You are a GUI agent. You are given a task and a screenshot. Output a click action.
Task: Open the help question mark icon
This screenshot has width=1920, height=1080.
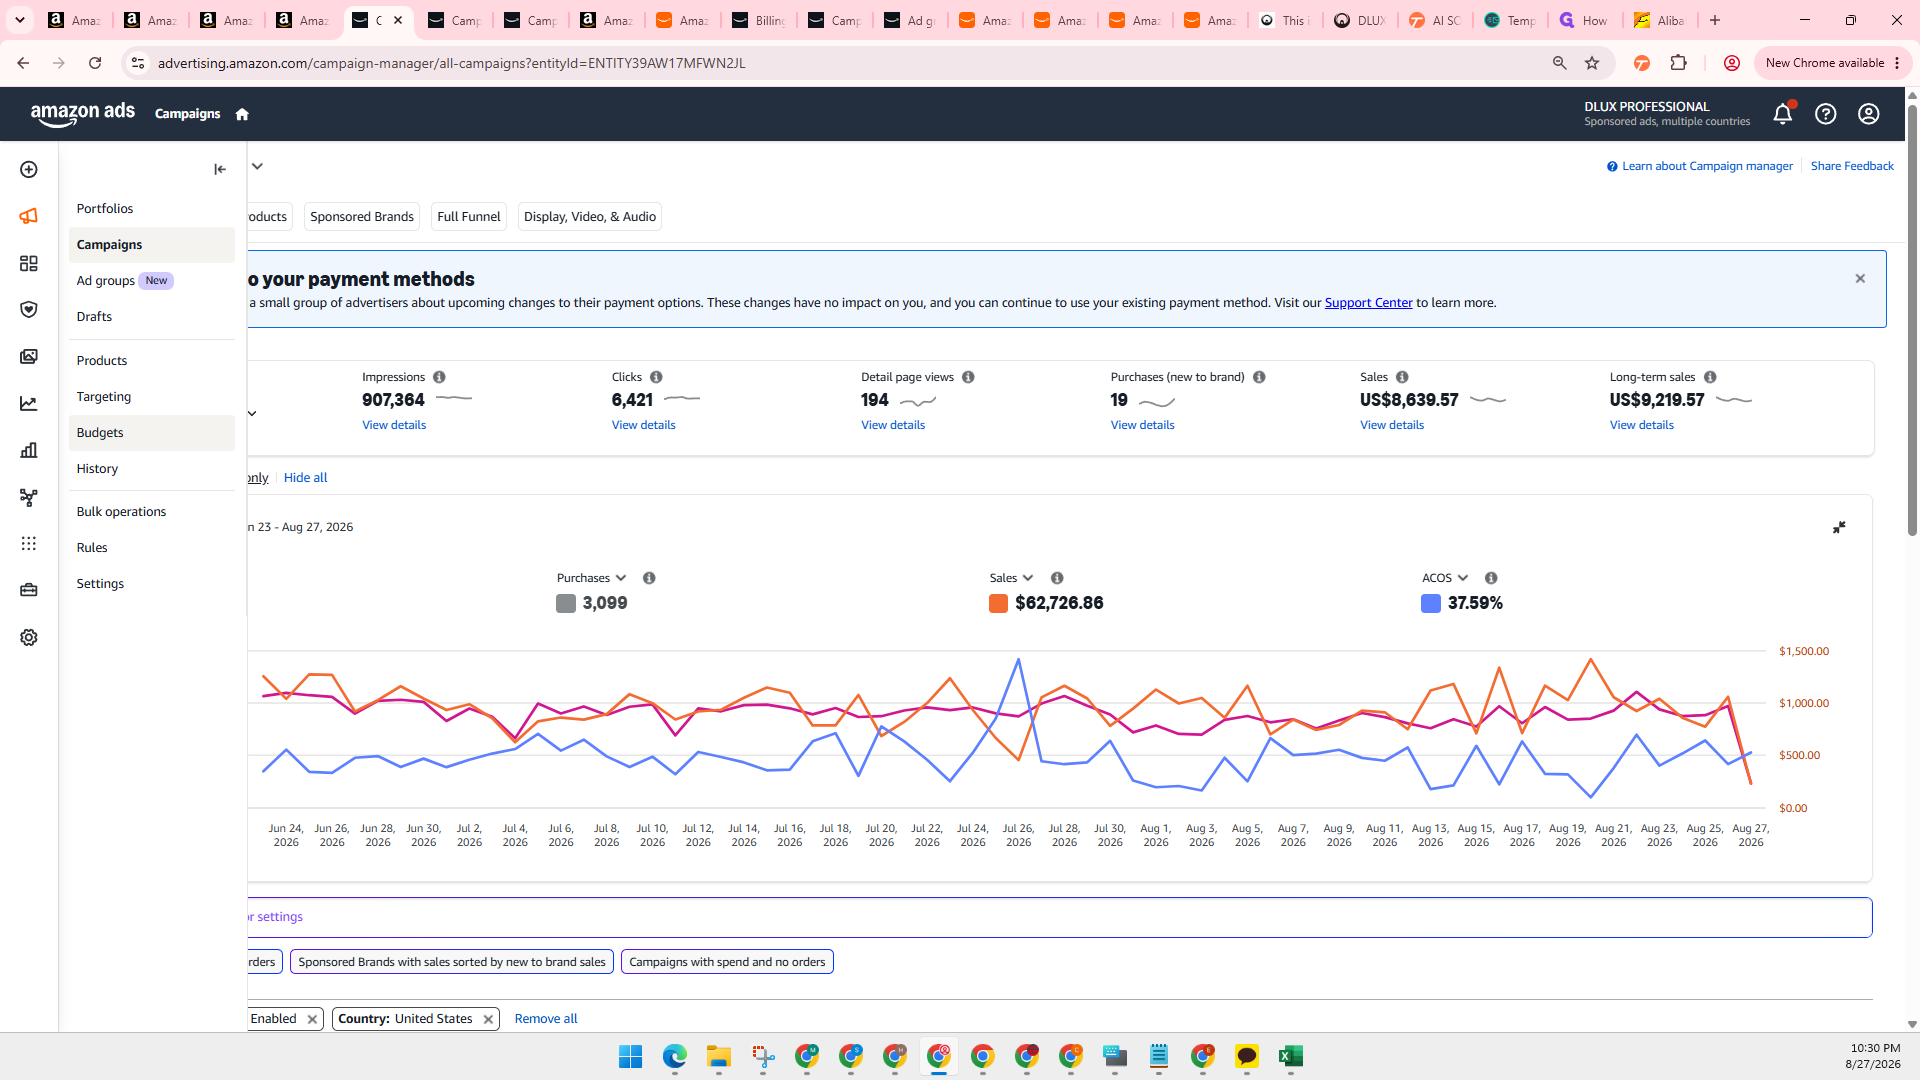click(1826, 114)
